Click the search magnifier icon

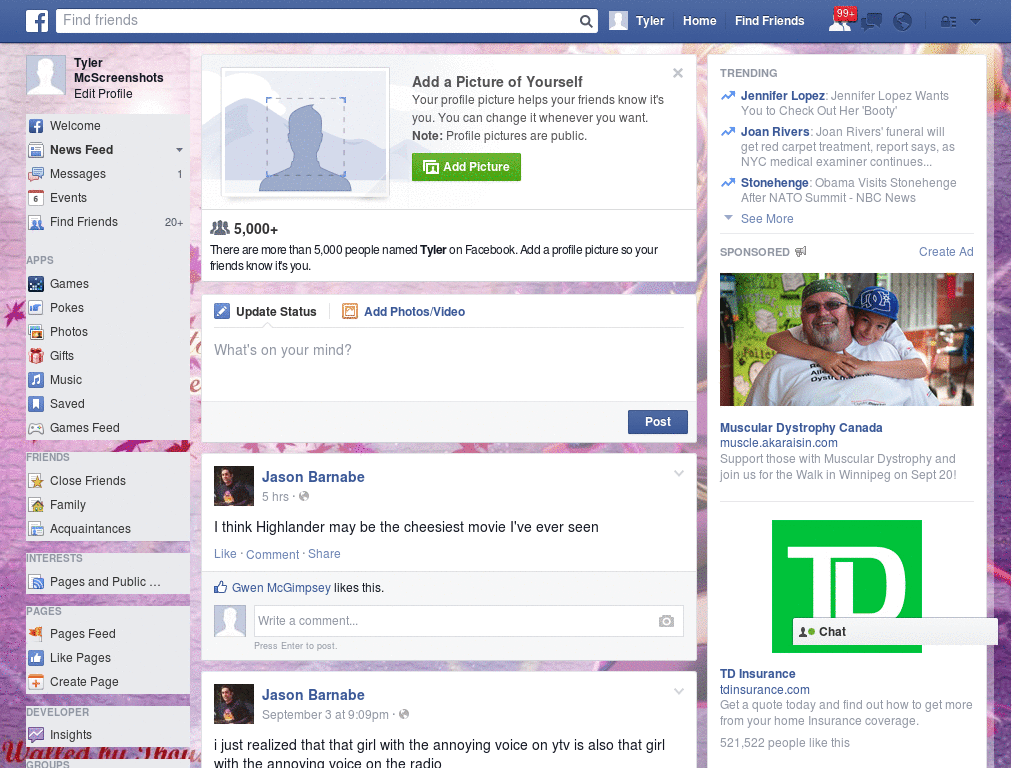point(586,21)
